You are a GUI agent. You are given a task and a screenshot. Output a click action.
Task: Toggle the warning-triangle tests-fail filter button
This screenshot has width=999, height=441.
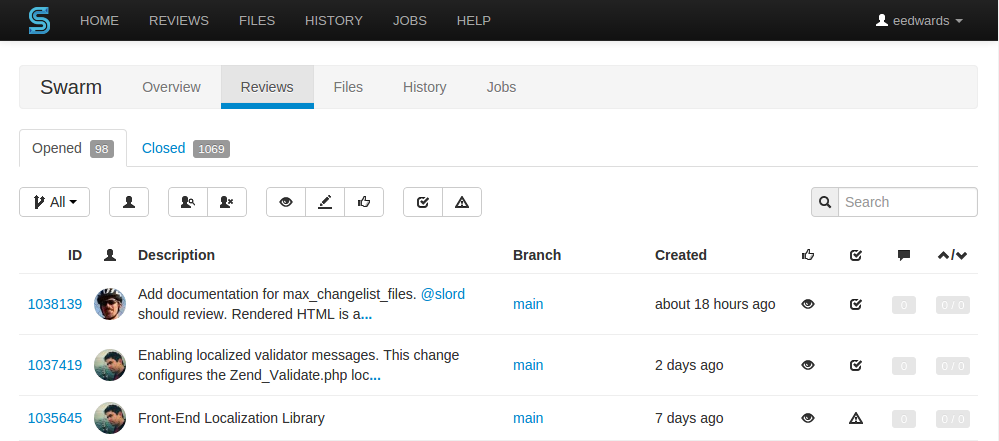pyautogui.click(x=462, y=202)
